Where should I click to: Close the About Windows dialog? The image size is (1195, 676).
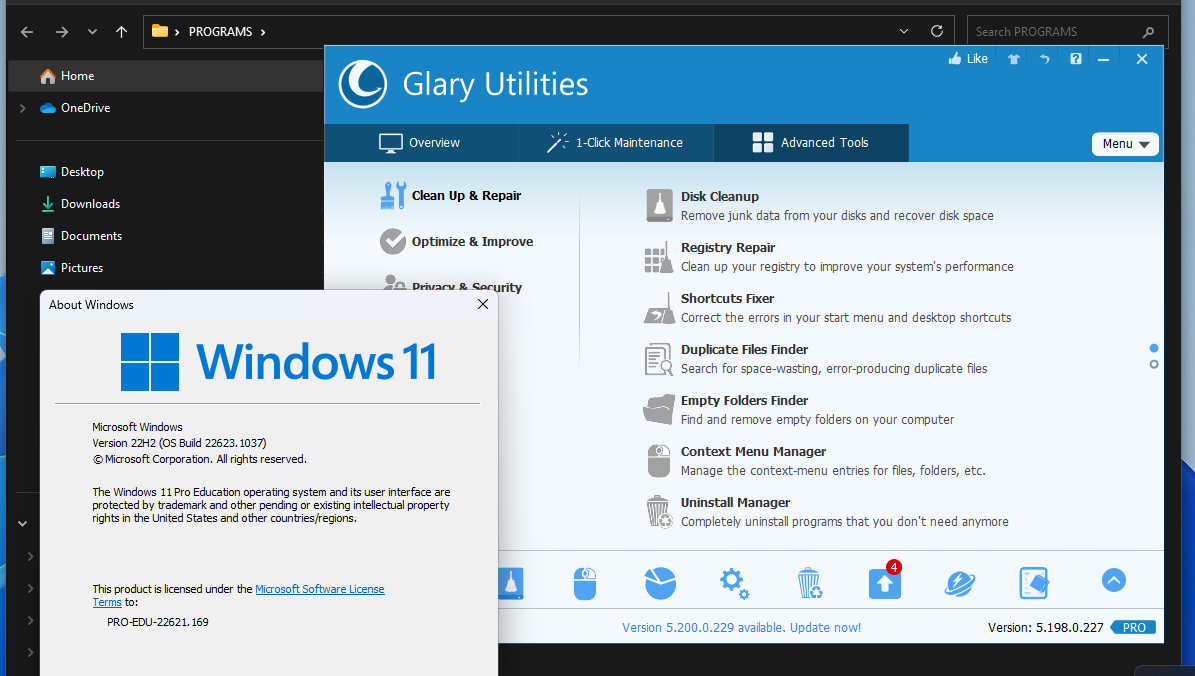482,304
